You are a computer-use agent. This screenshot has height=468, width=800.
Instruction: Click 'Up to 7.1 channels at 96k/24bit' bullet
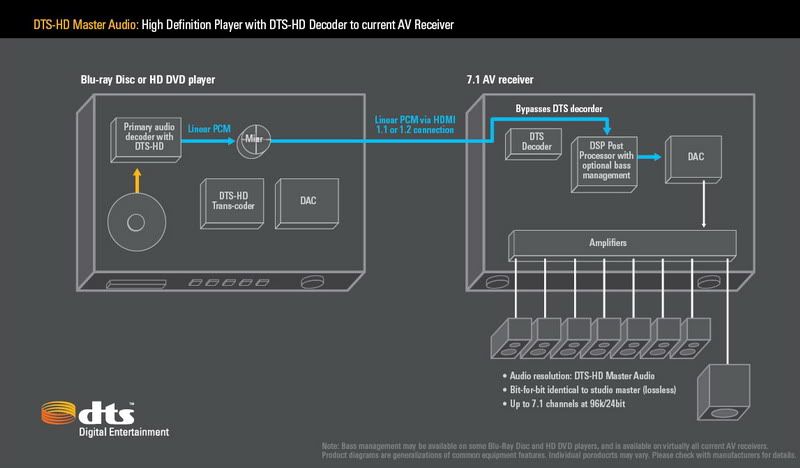click(x=564, y=404)
